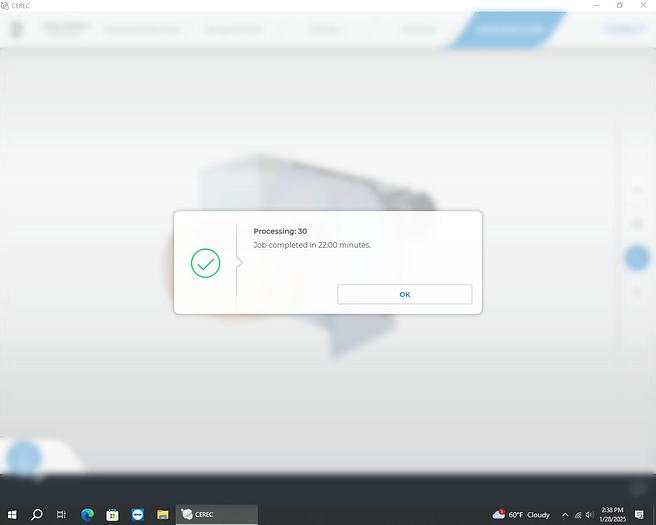
Task: Open the clock showing 2:38 PM
Action: [612, 514]
